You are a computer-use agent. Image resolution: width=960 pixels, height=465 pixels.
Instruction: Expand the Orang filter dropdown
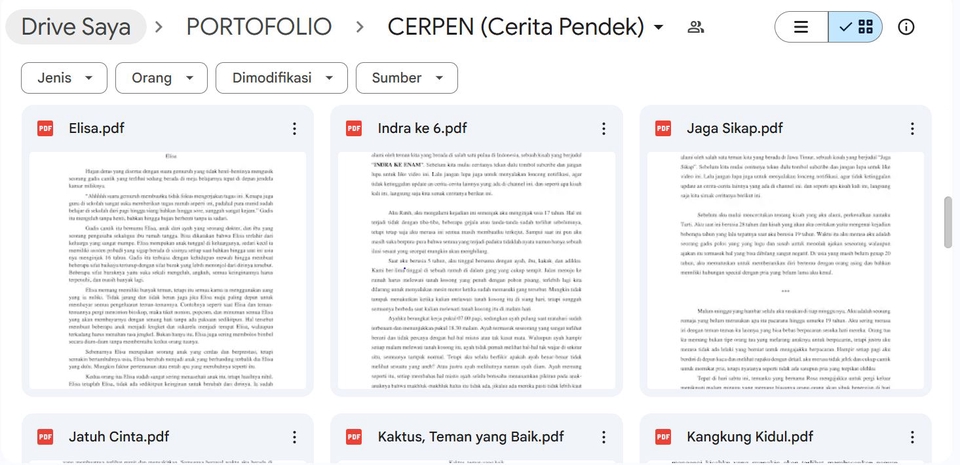pyautogui.click(x=161, y=78)
